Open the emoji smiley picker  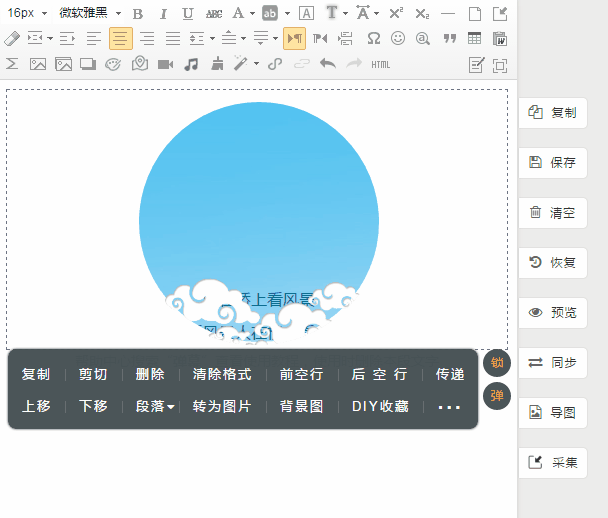pyautogui.click(x=398, y=38)
